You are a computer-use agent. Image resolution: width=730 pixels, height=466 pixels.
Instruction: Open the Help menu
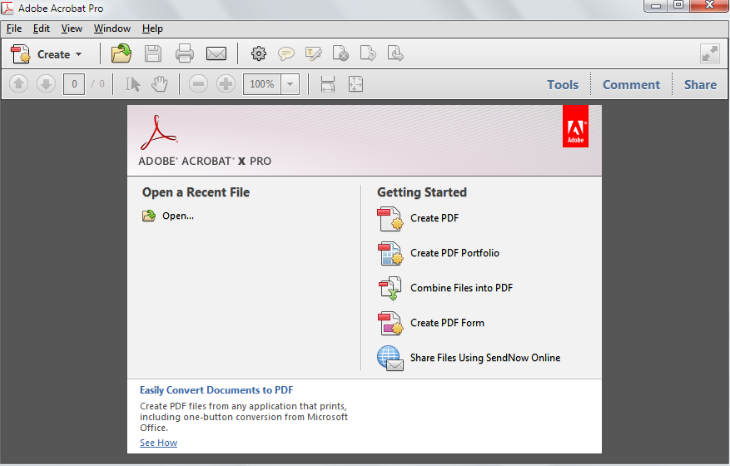pos(152,29)
